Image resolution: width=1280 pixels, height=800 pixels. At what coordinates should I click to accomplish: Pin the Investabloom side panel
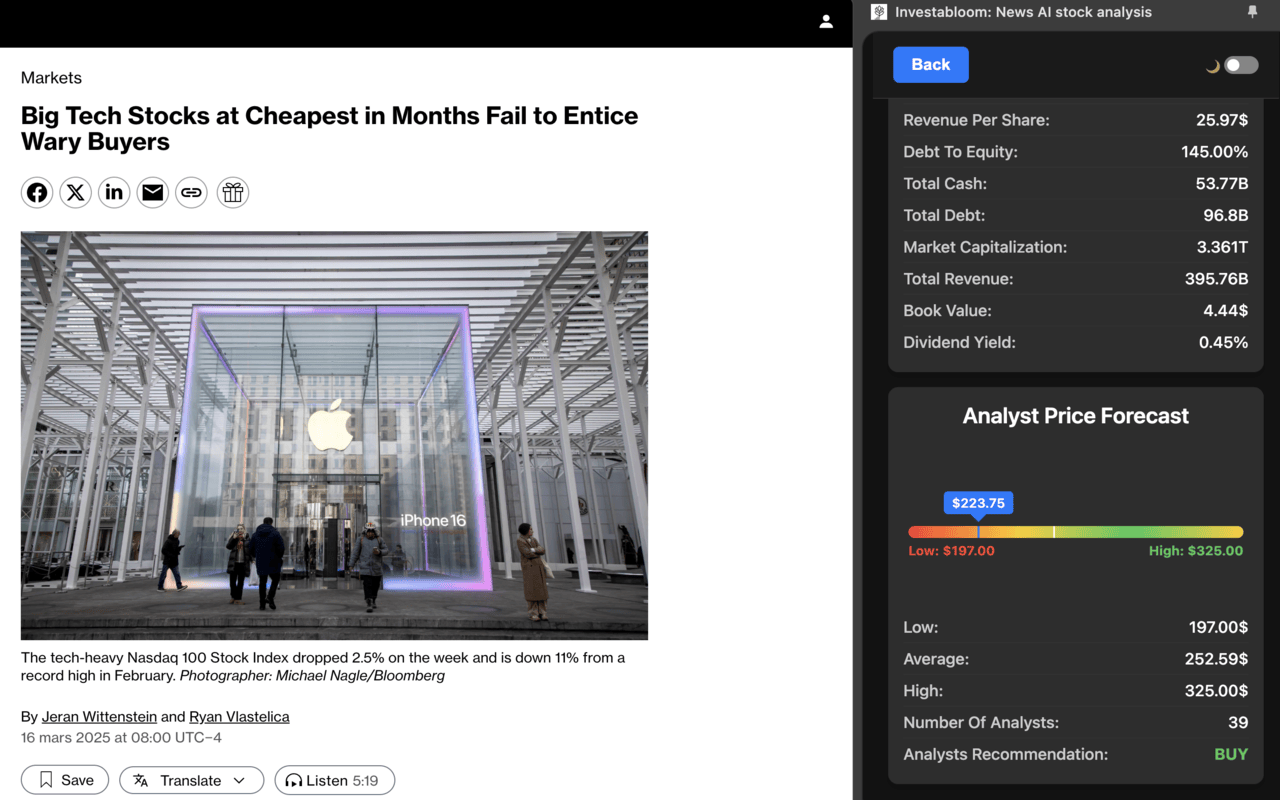1252,12
